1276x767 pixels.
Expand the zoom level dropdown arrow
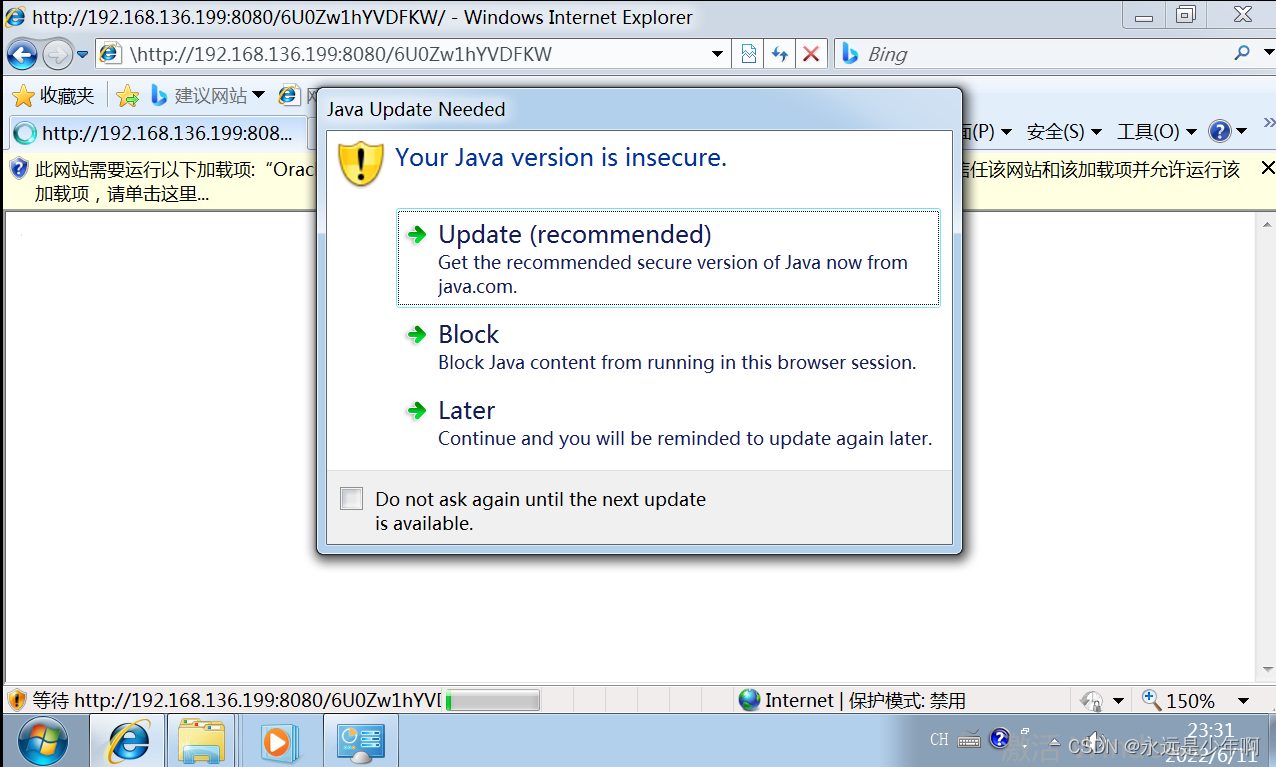point(1243,701)
